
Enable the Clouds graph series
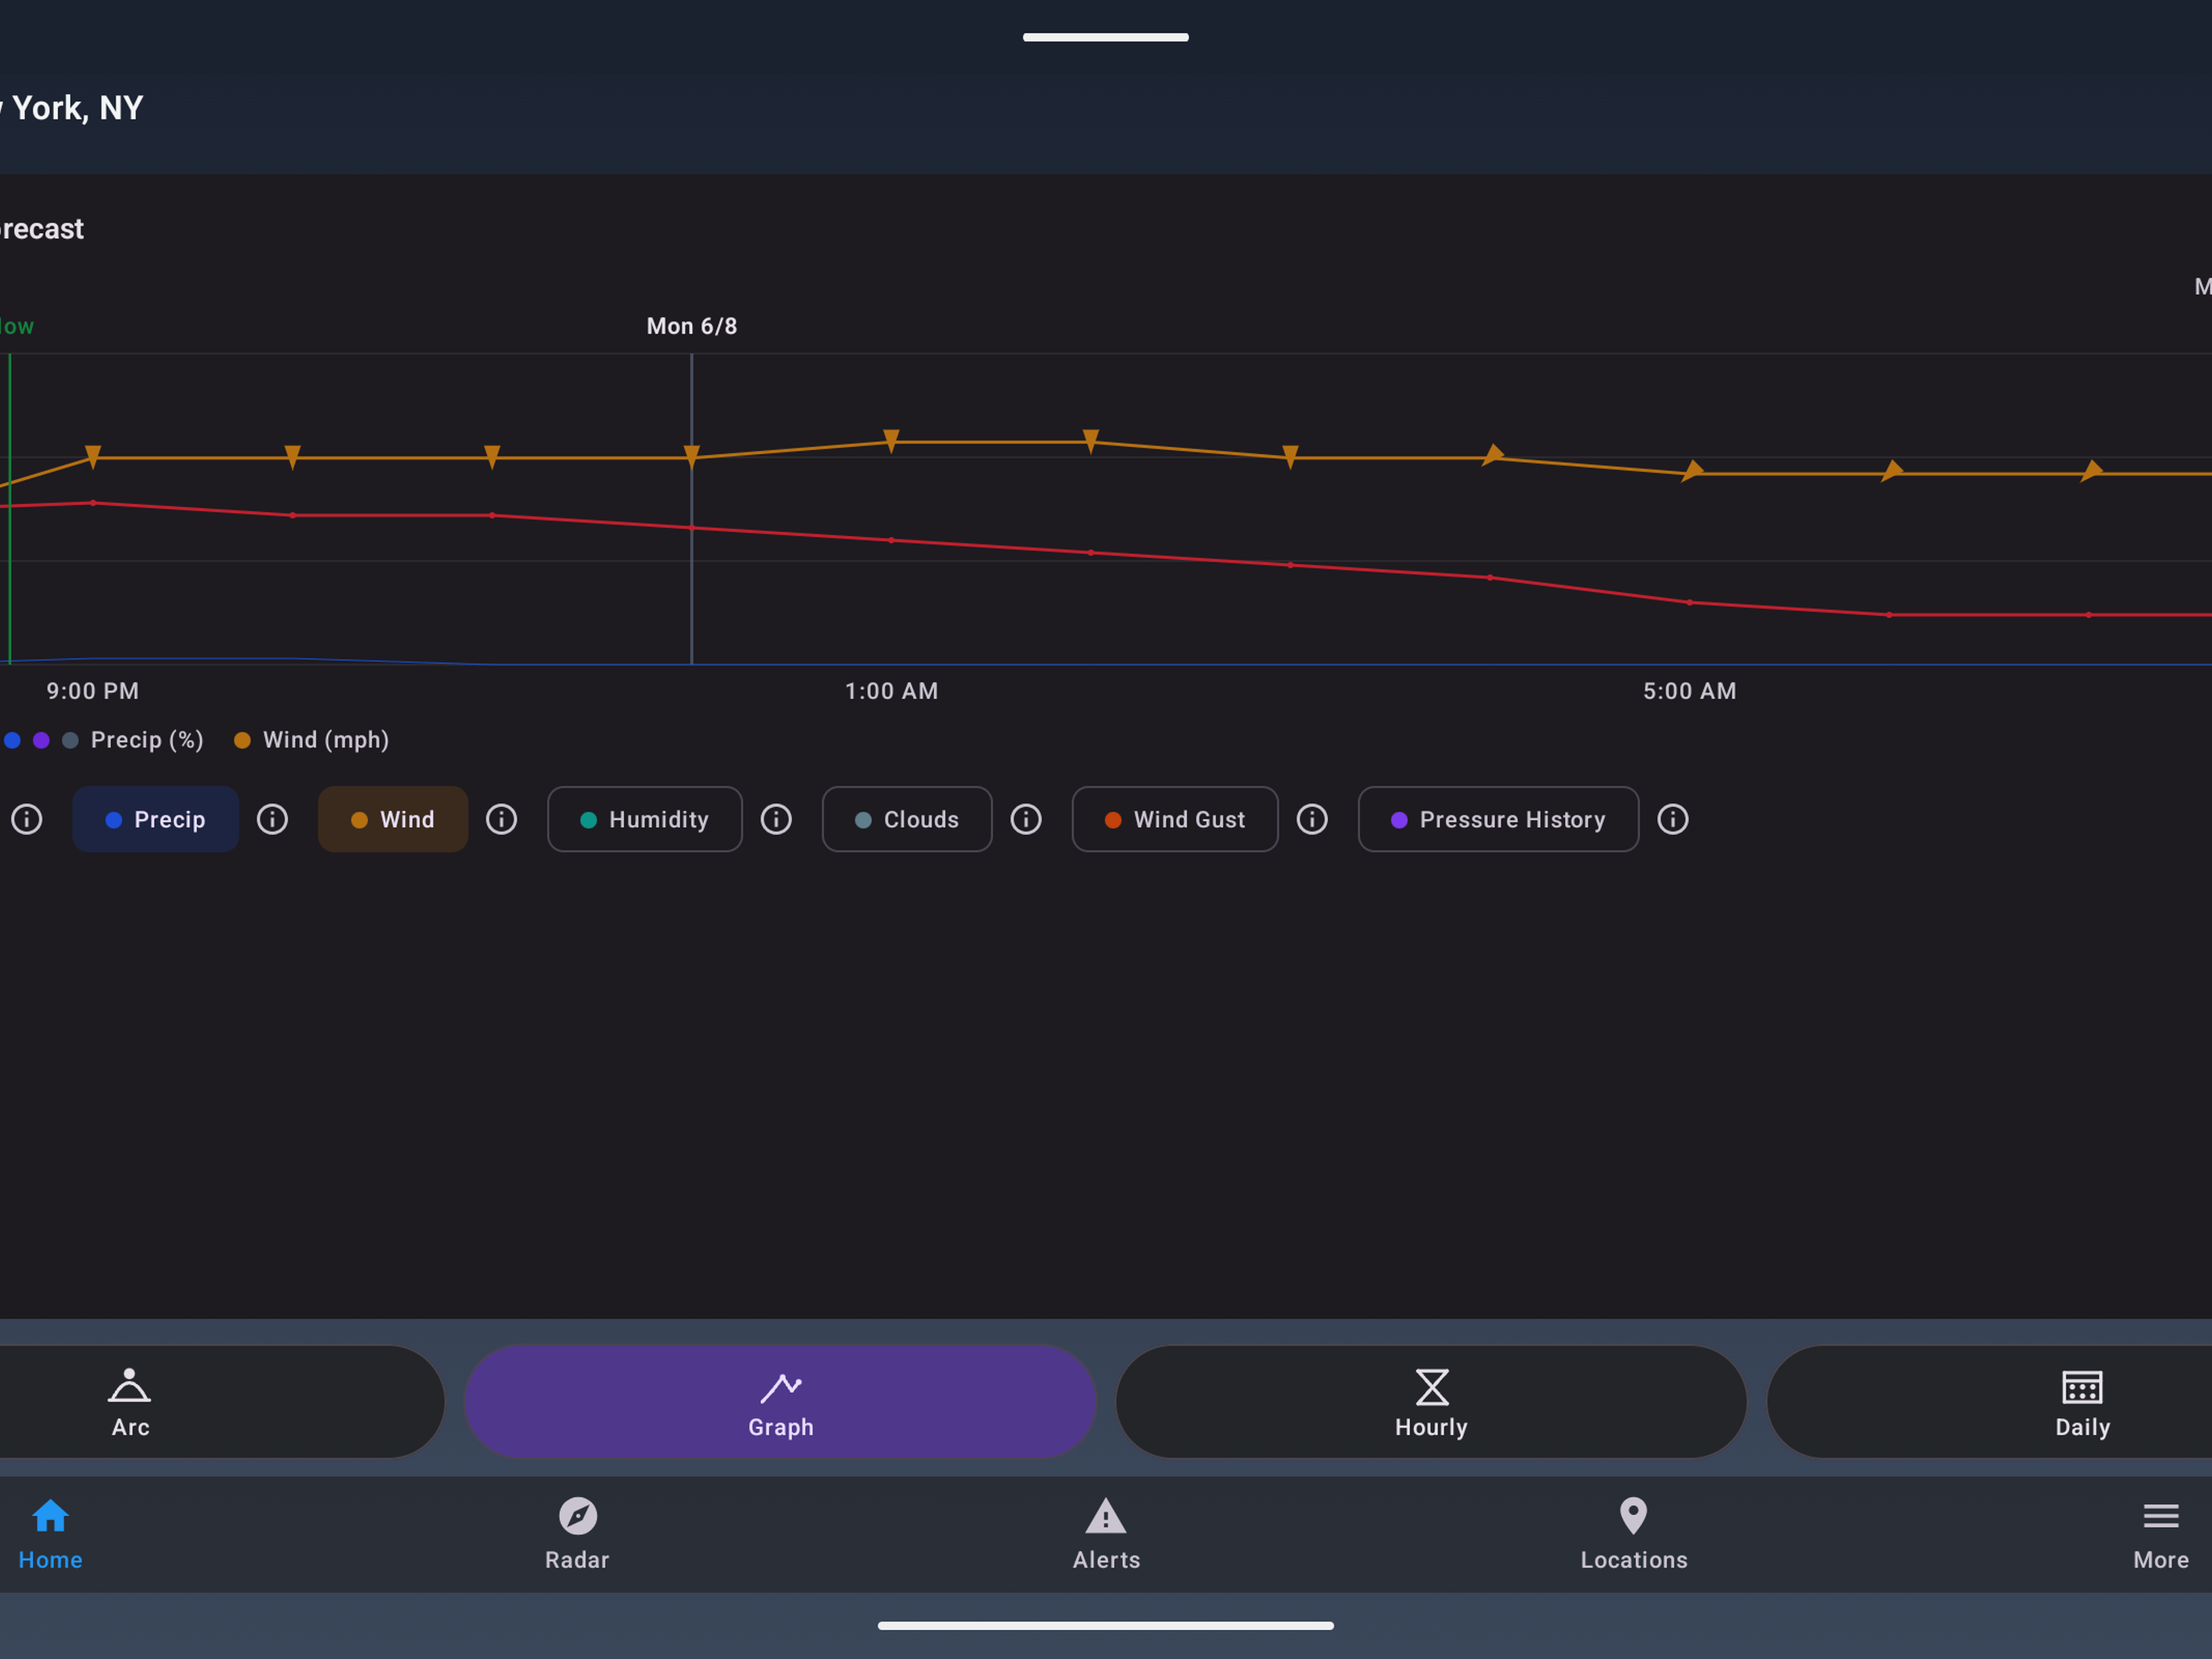(x=907, y=819)
